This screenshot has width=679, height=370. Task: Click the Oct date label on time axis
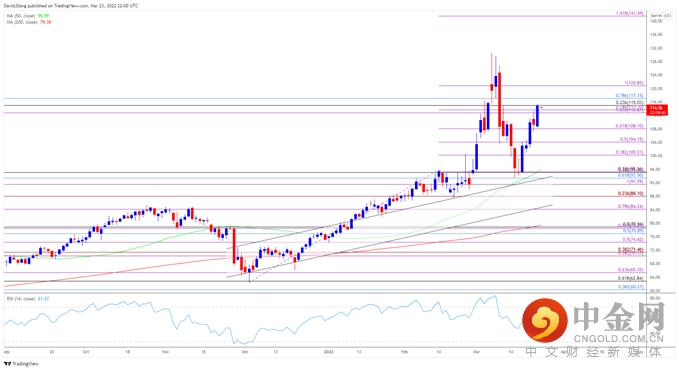coord(85,352)
